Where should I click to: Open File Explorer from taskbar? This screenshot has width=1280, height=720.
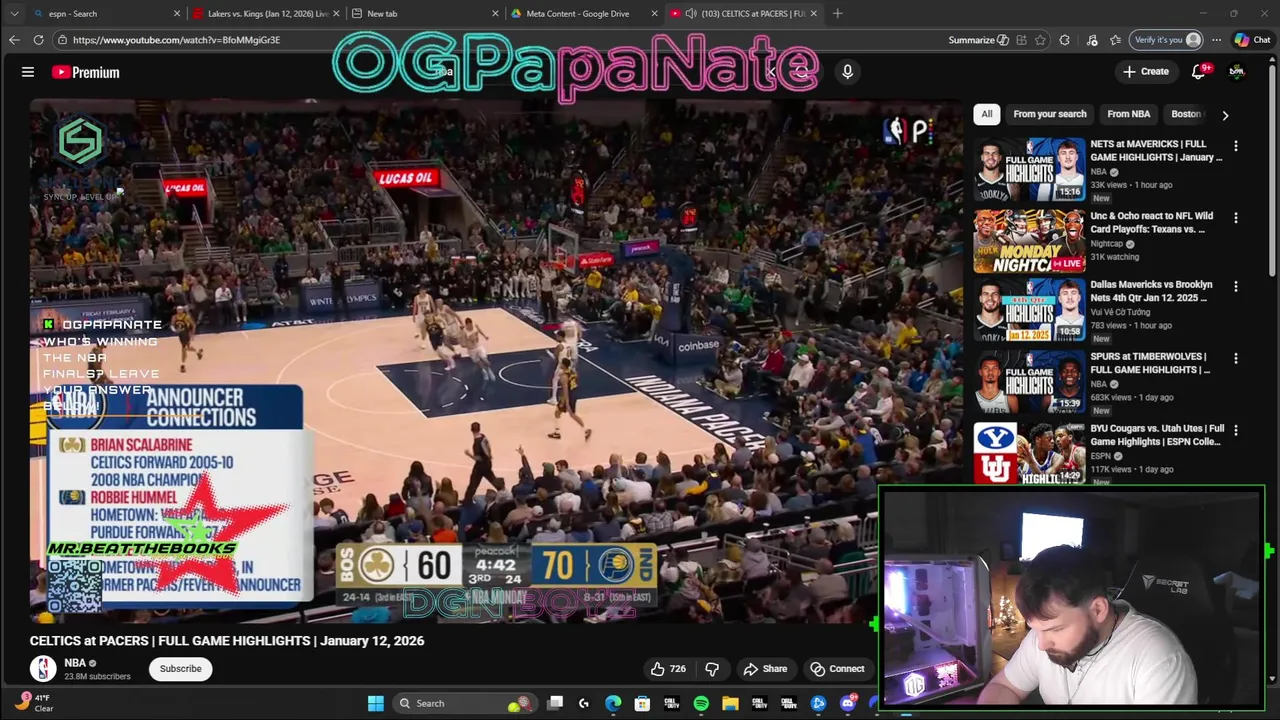click(x=730, y=703)
